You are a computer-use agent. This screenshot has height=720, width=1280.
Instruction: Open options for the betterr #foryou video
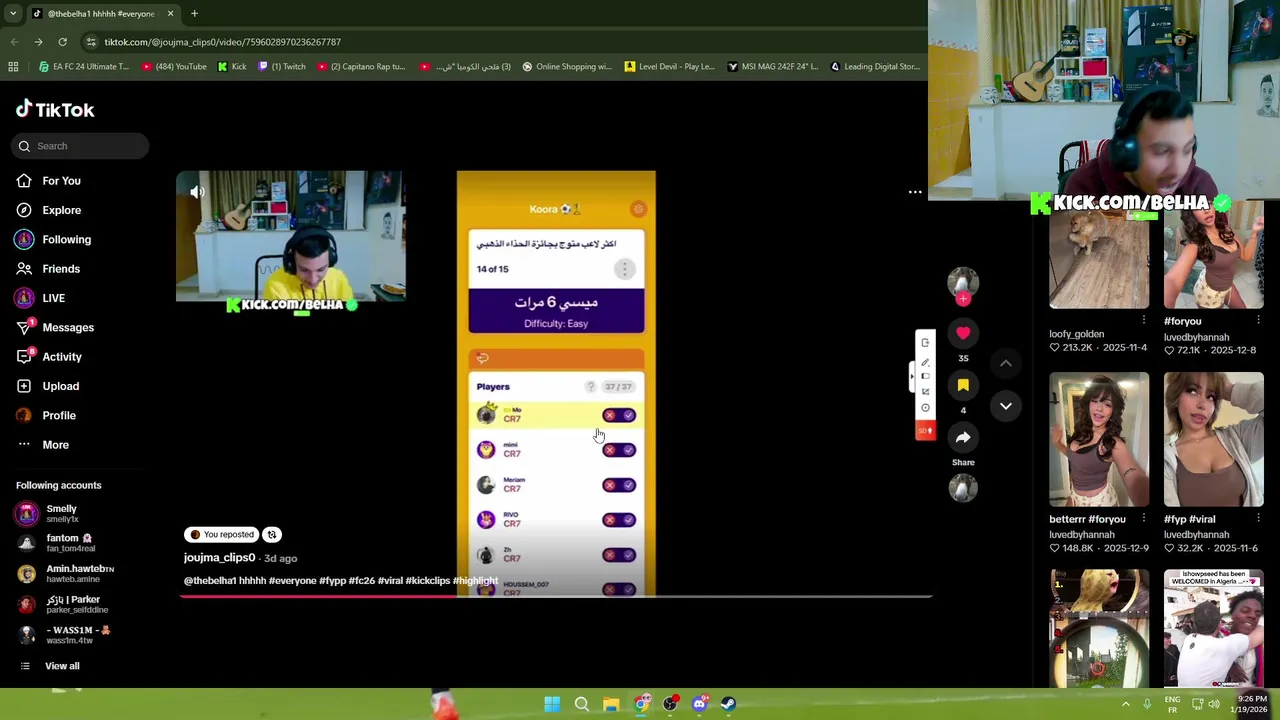(1144, 519)
